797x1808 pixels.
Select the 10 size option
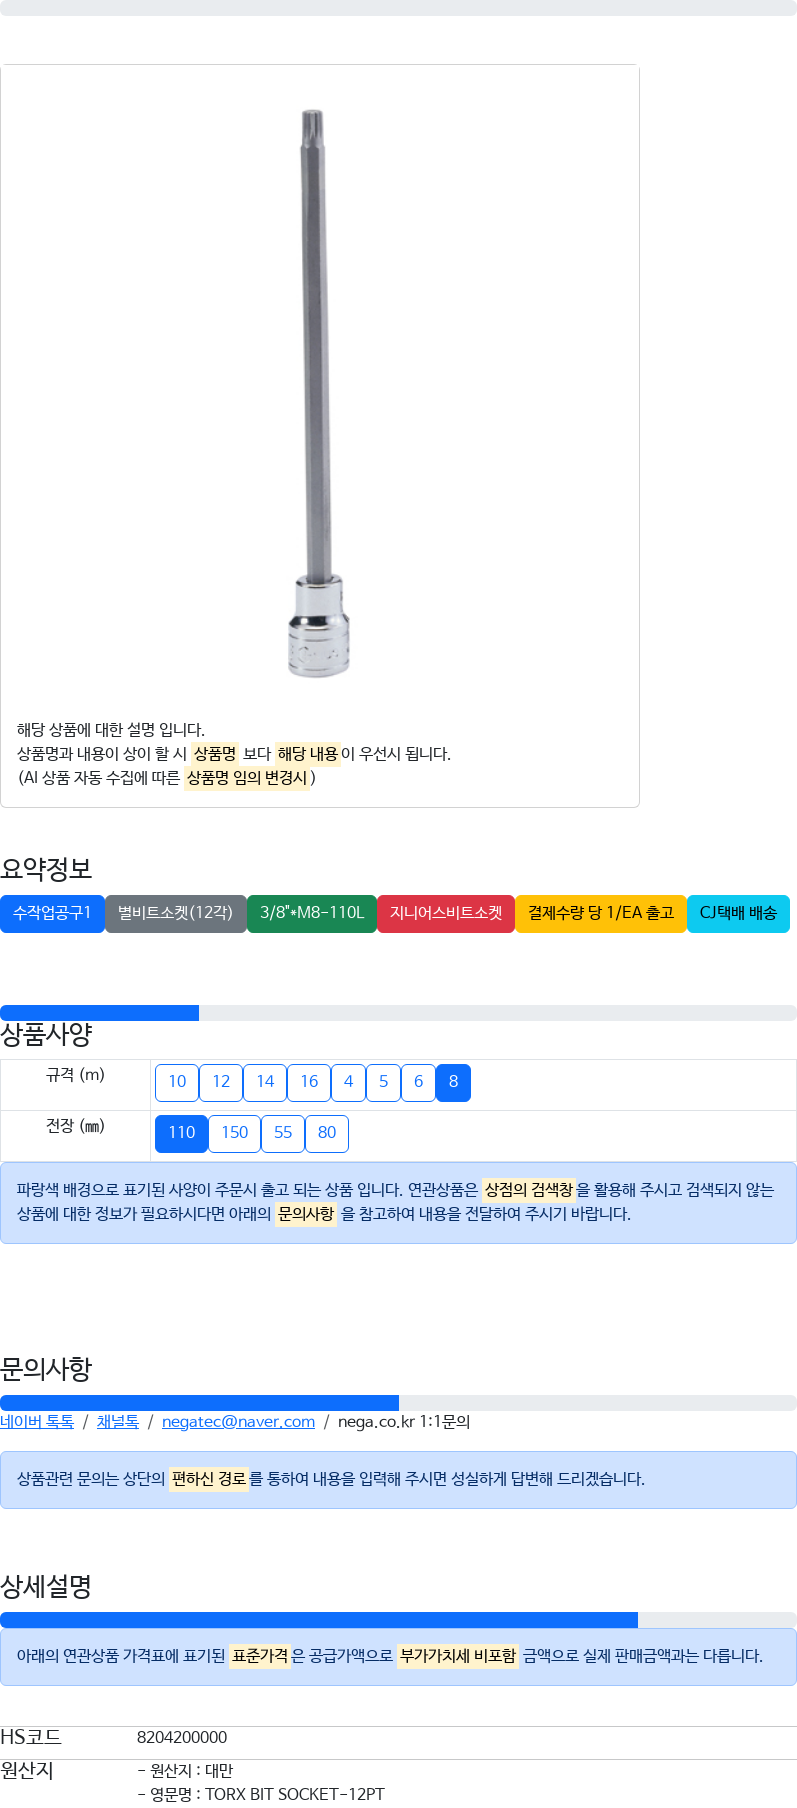[x=177, y=1082]
